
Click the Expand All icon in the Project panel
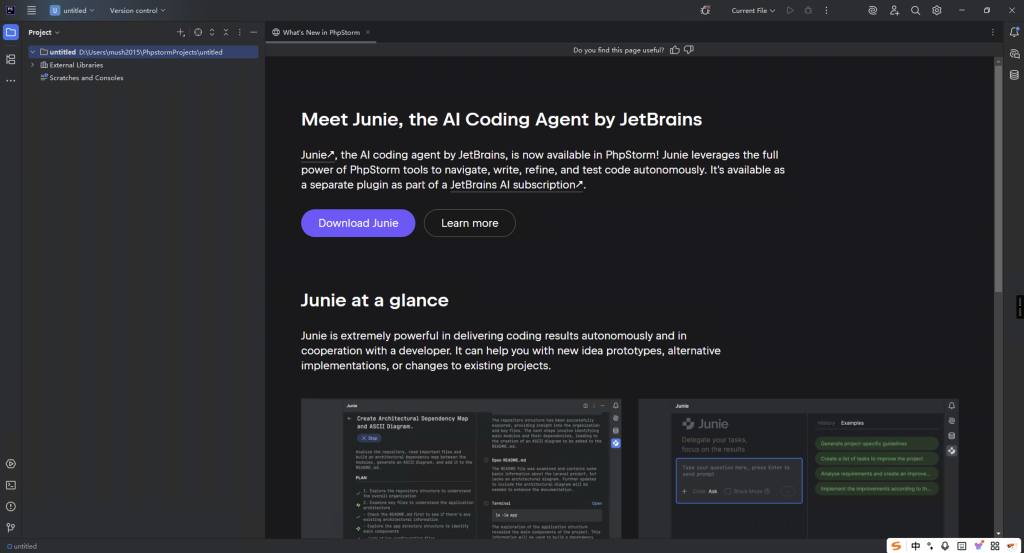coord(212,32)
